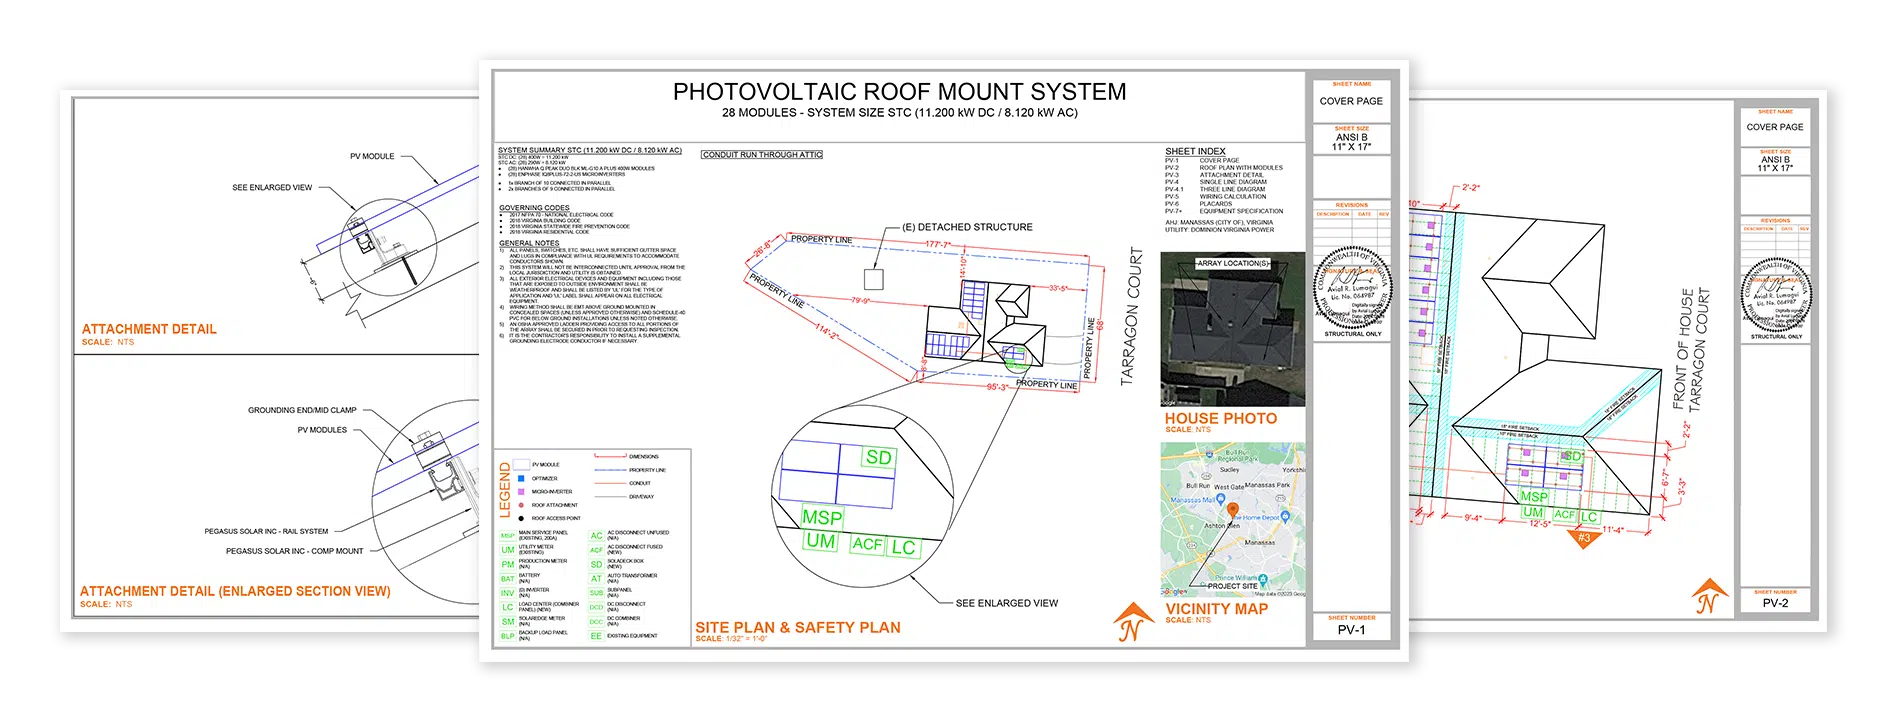The image size is (1884, 717).
Task: Click the SD box in the enlarged circle view
Action: pos(879,457)
